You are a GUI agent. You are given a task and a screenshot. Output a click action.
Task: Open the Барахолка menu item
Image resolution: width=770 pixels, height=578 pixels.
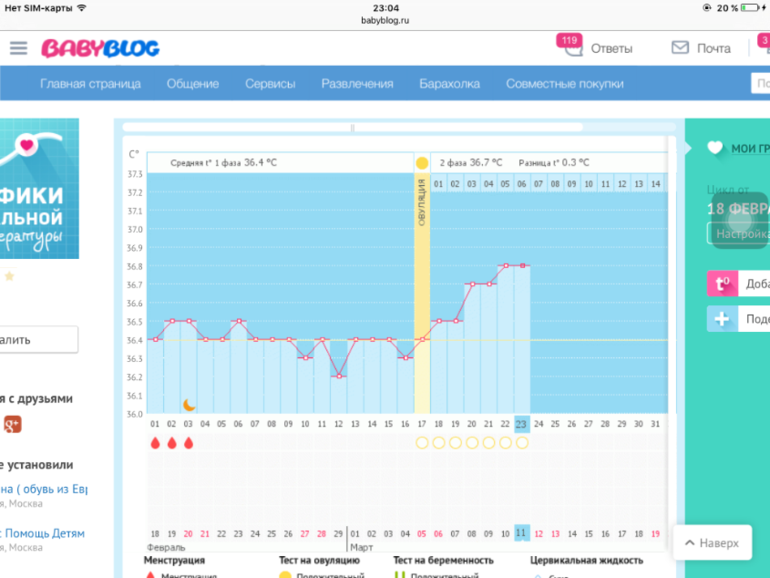coord(449,84)
